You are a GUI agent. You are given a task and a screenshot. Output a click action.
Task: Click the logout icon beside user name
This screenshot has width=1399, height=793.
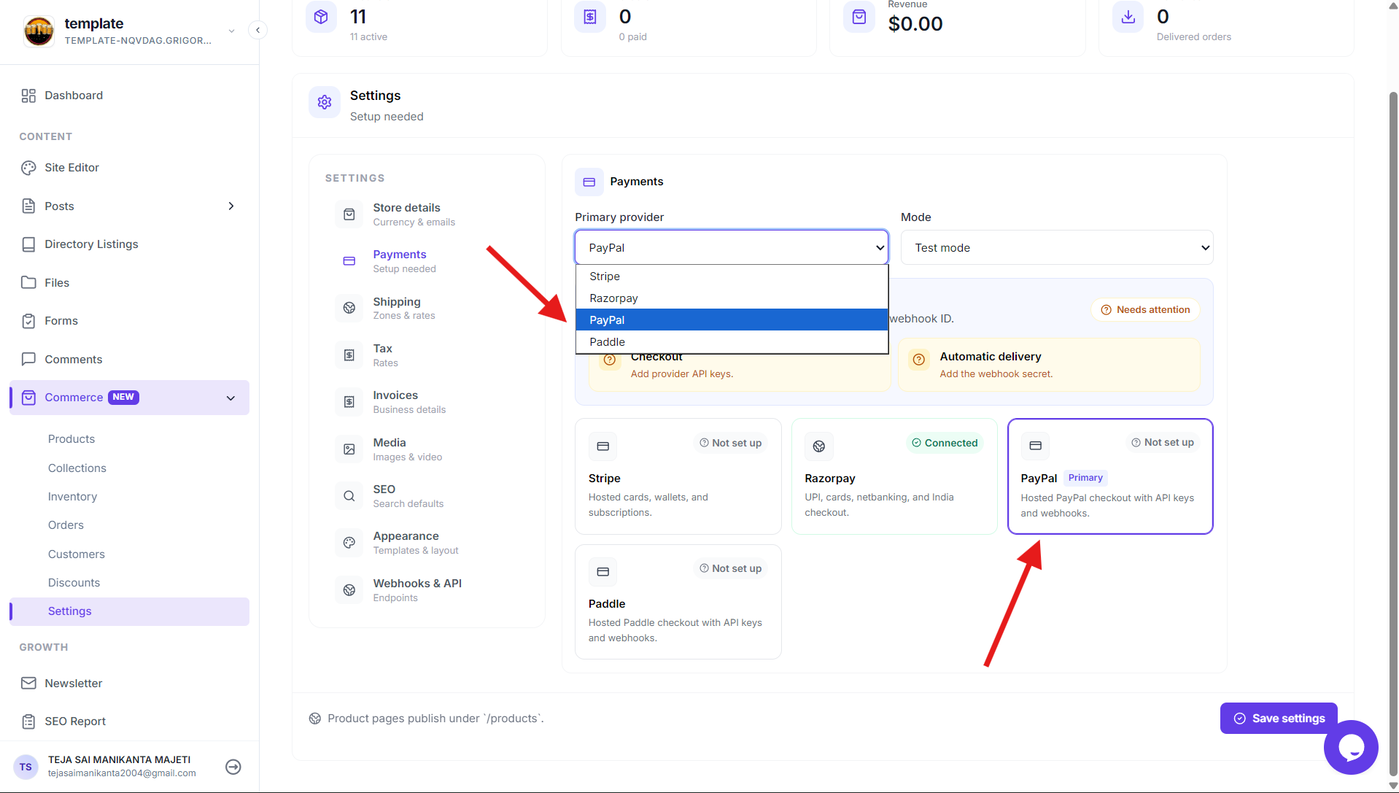pyautogui.click(x=233, y=767)
